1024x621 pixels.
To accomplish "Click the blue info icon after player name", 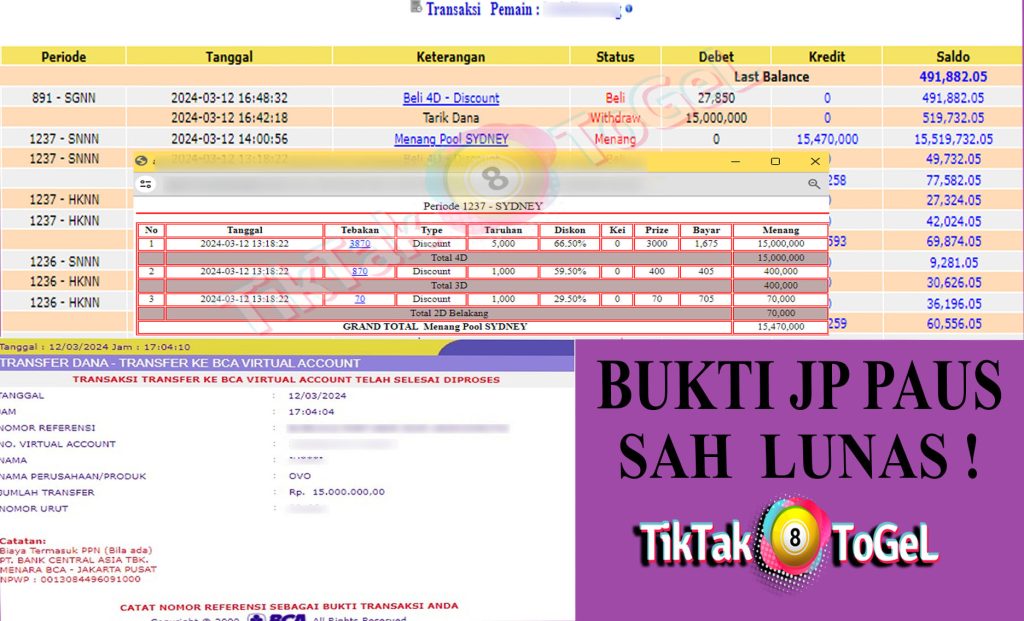I will pos(629,9).
